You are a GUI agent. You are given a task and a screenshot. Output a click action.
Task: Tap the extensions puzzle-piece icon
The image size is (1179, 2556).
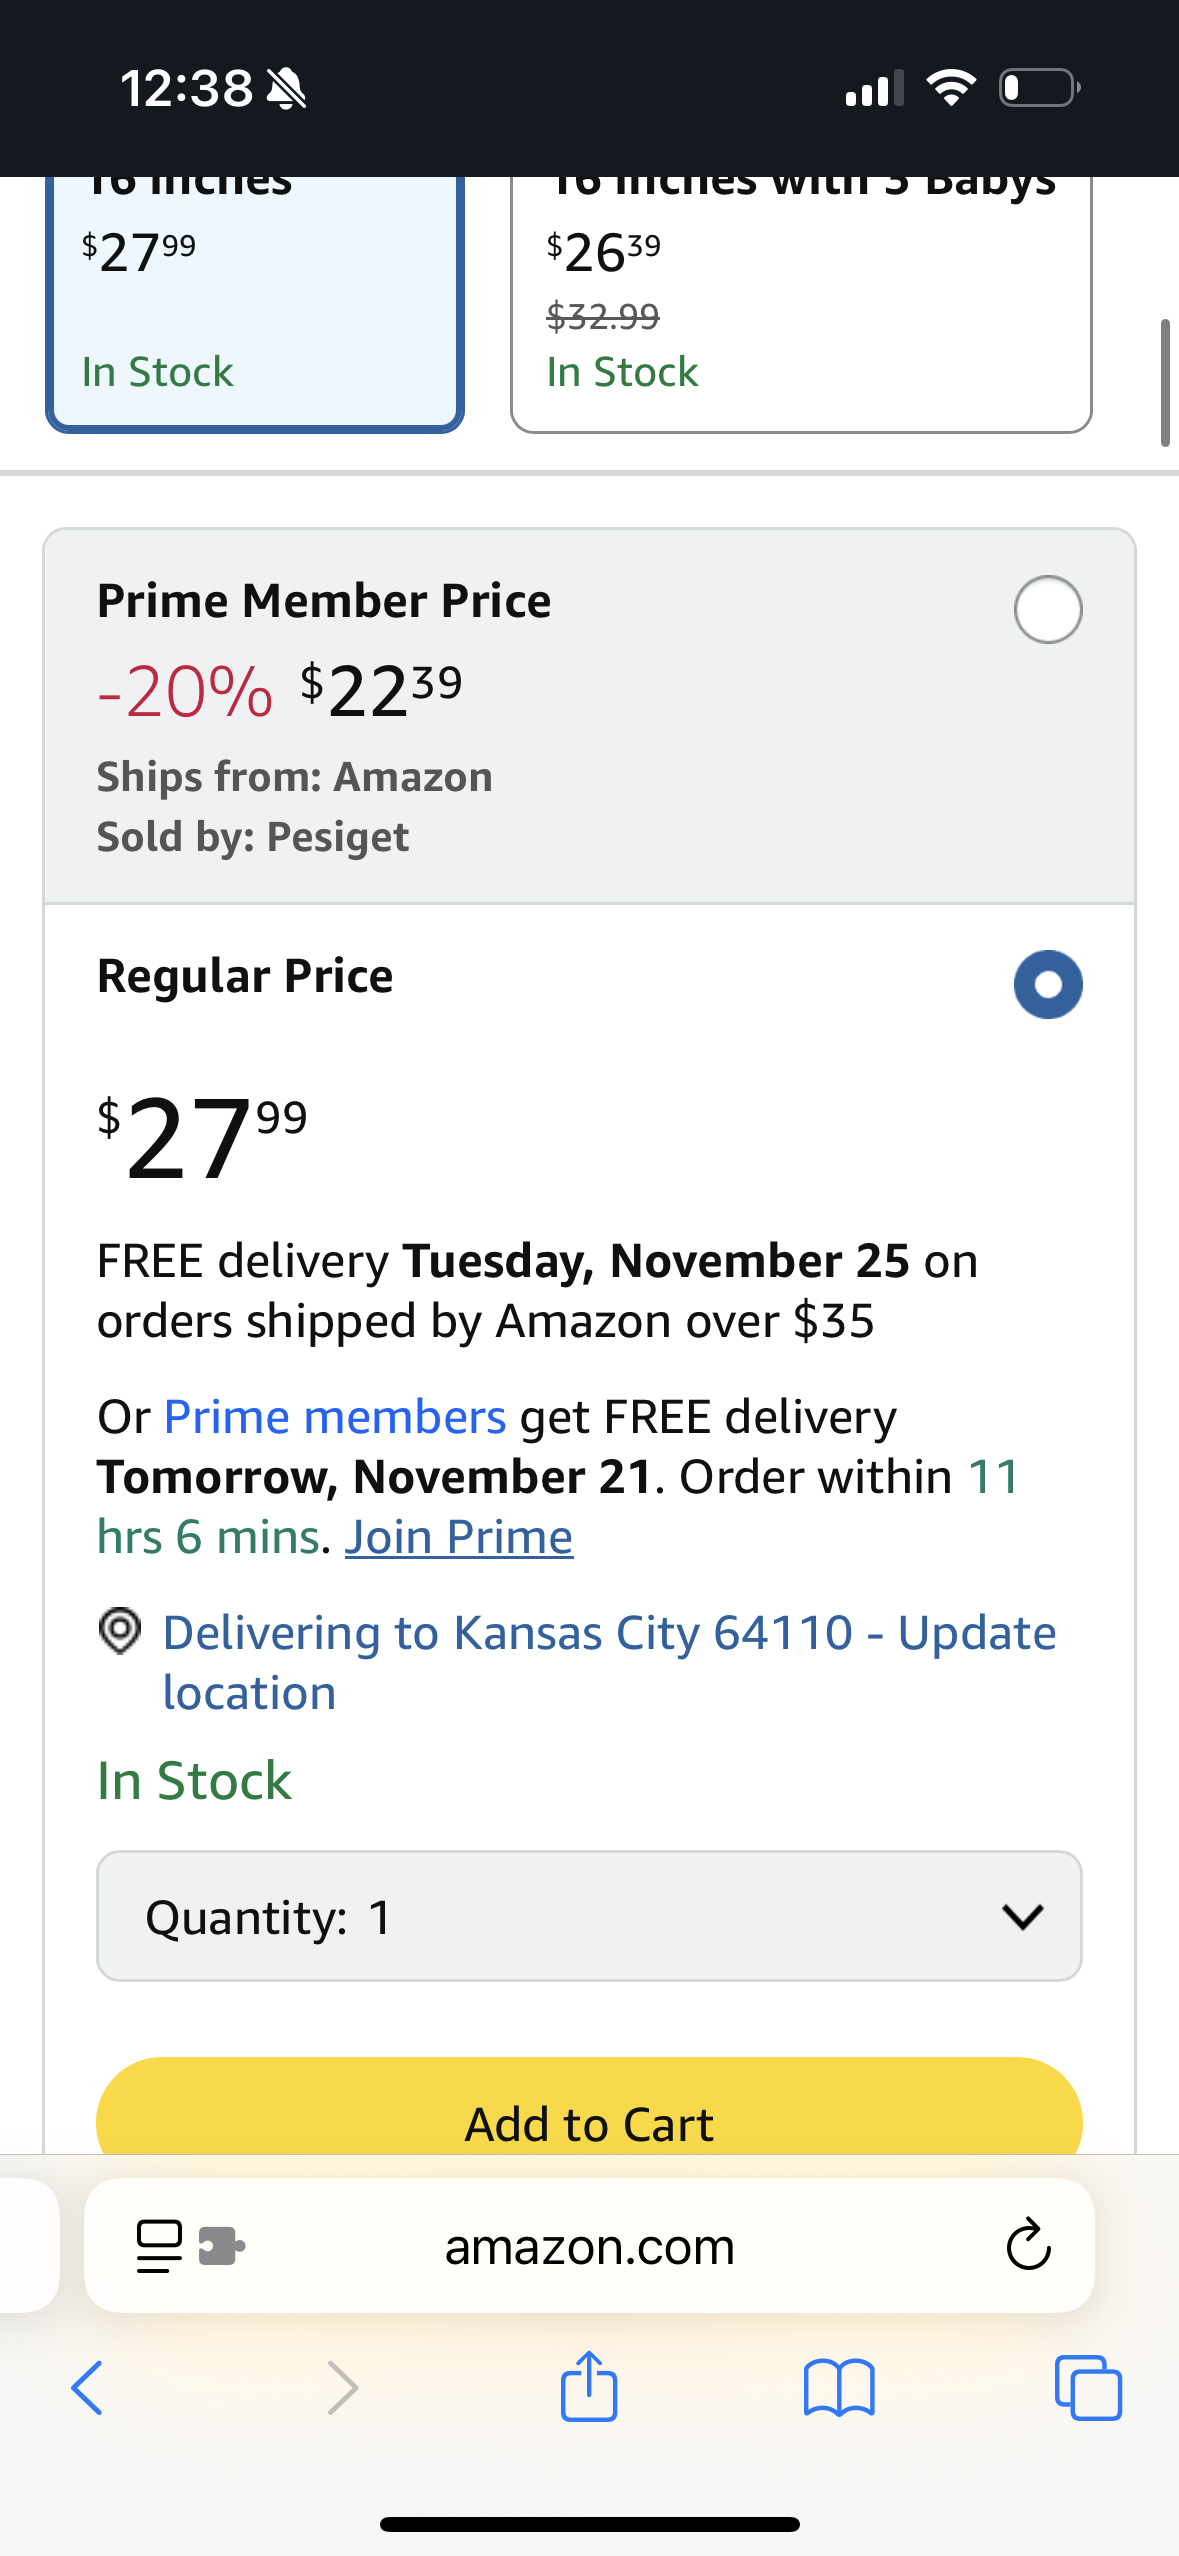coord(221,2246)
